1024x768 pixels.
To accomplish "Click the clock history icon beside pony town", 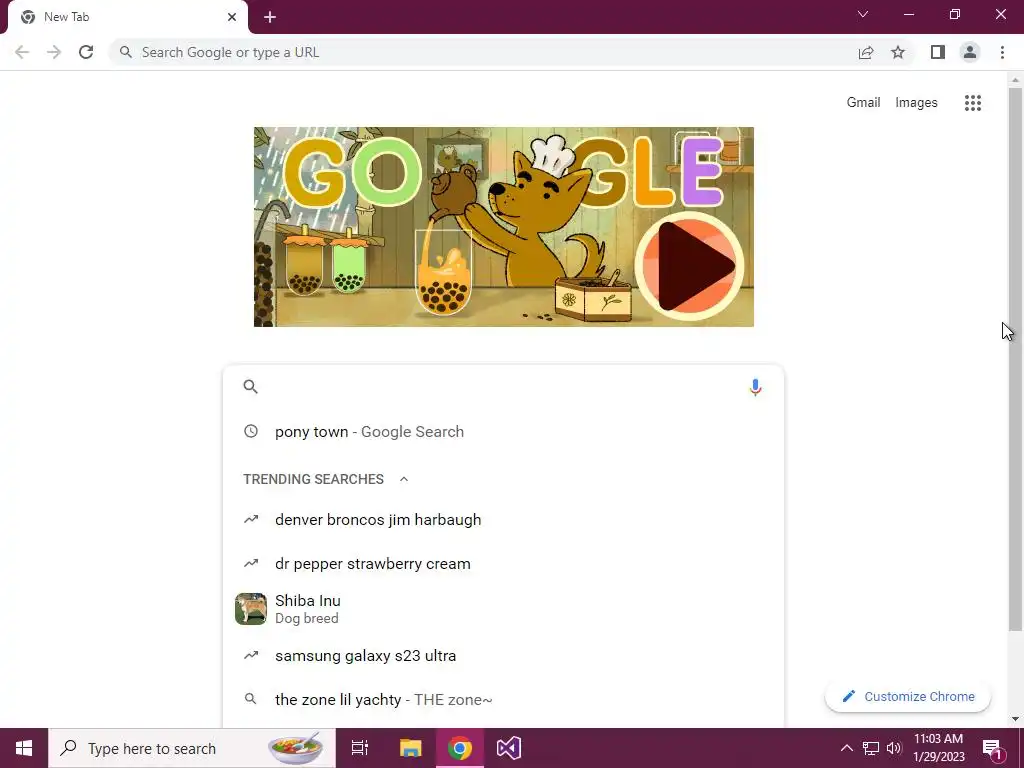I will tap(251, 431).
